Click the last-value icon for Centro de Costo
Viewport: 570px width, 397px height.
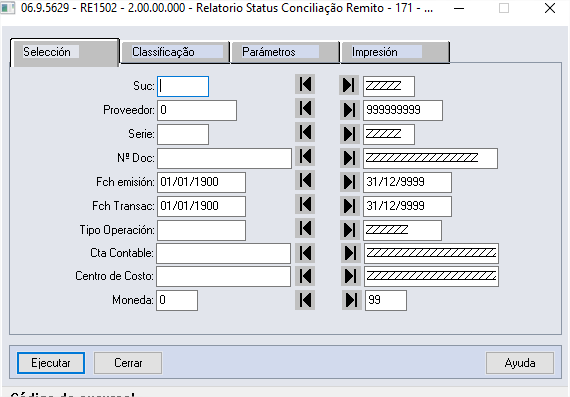pos(351,276)
